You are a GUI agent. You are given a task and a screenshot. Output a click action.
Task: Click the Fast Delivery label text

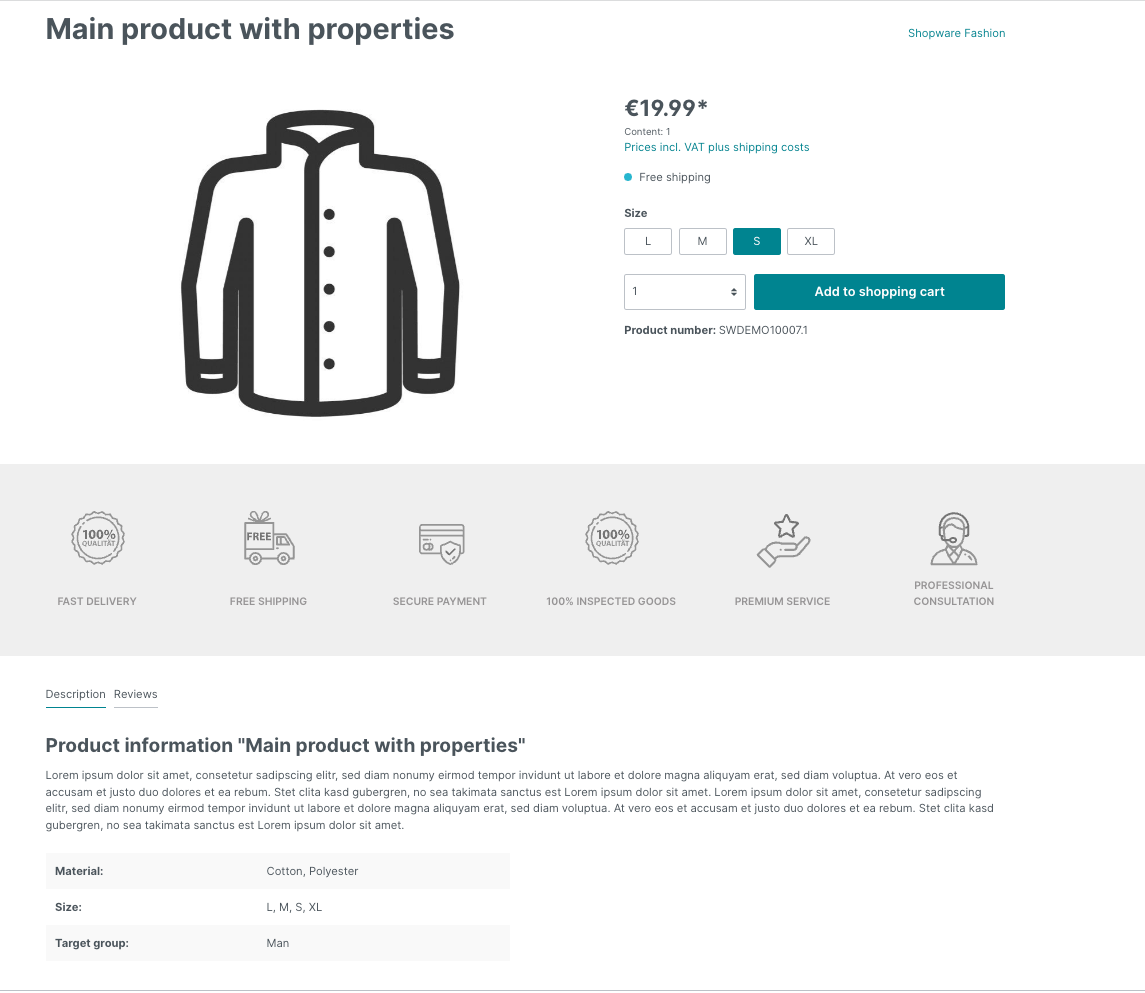tap(97, 602)
